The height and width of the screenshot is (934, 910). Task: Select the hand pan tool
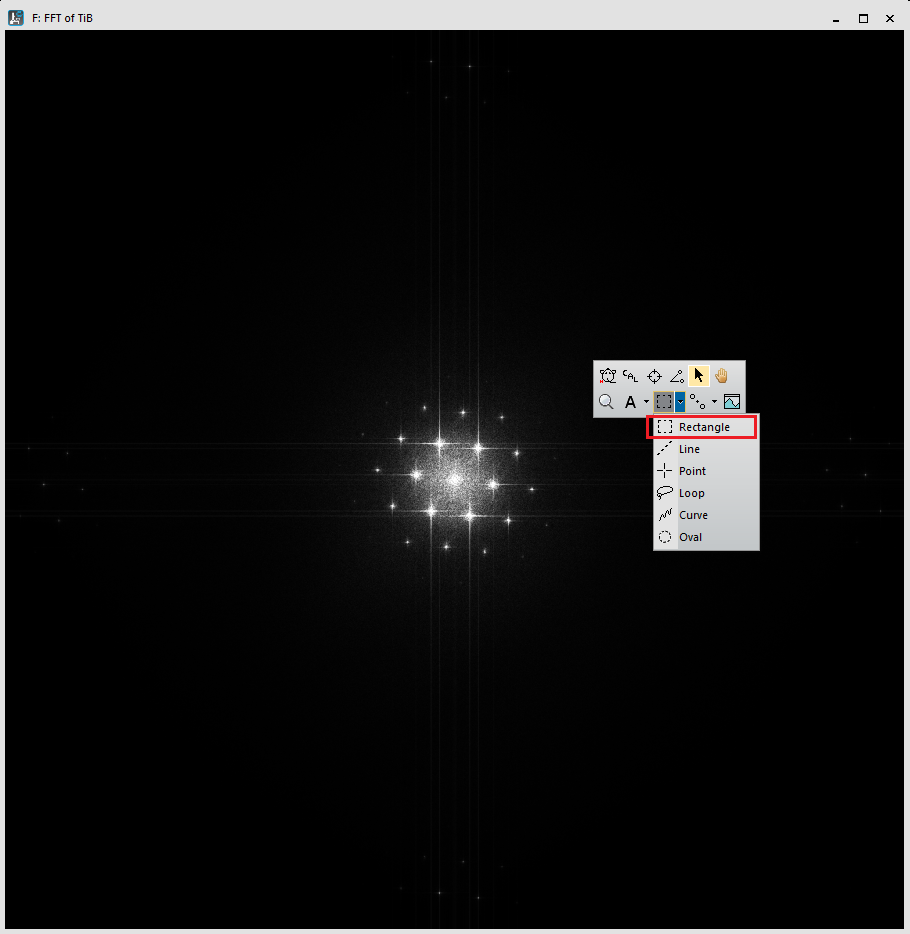[x=722, y=376]
